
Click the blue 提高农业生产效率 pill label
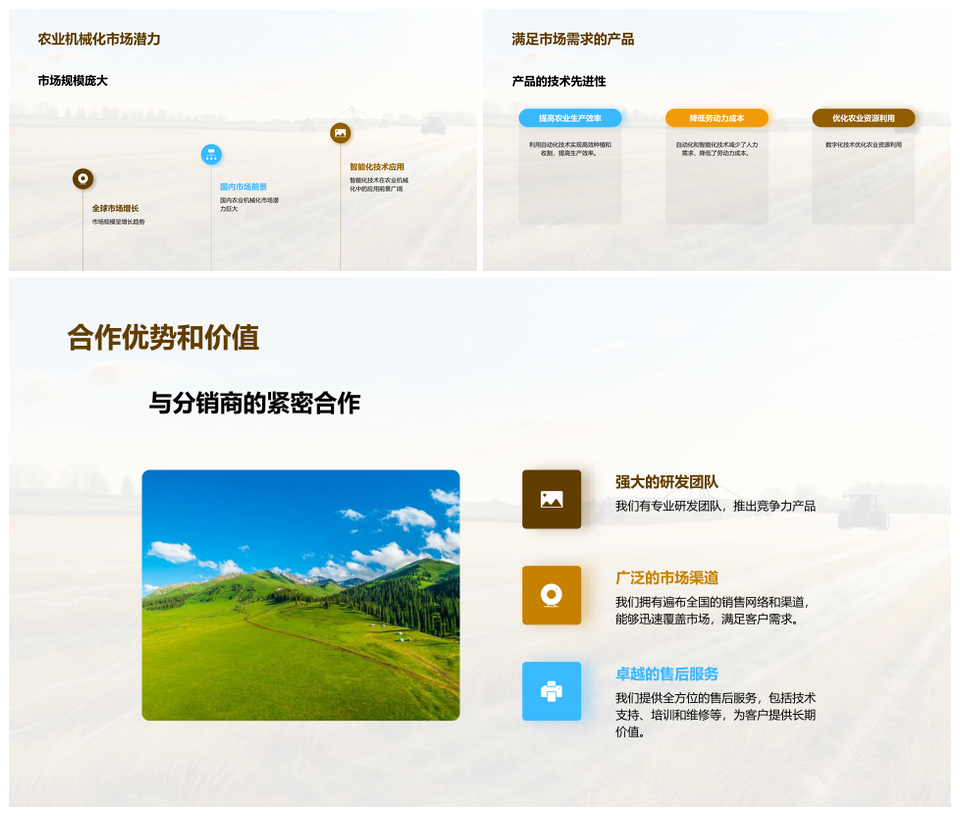[570, 118]
